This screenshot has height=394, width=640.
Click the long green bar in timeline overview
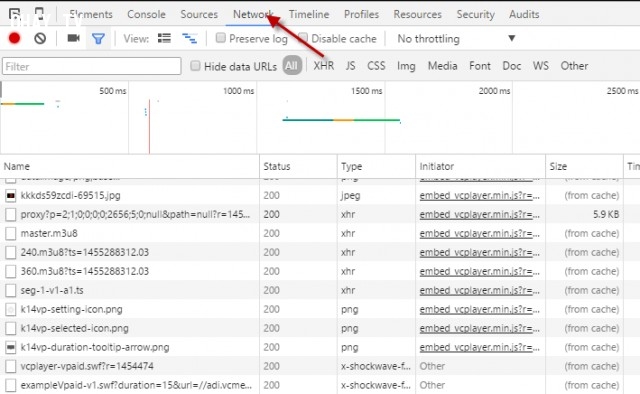coord(341,120)
